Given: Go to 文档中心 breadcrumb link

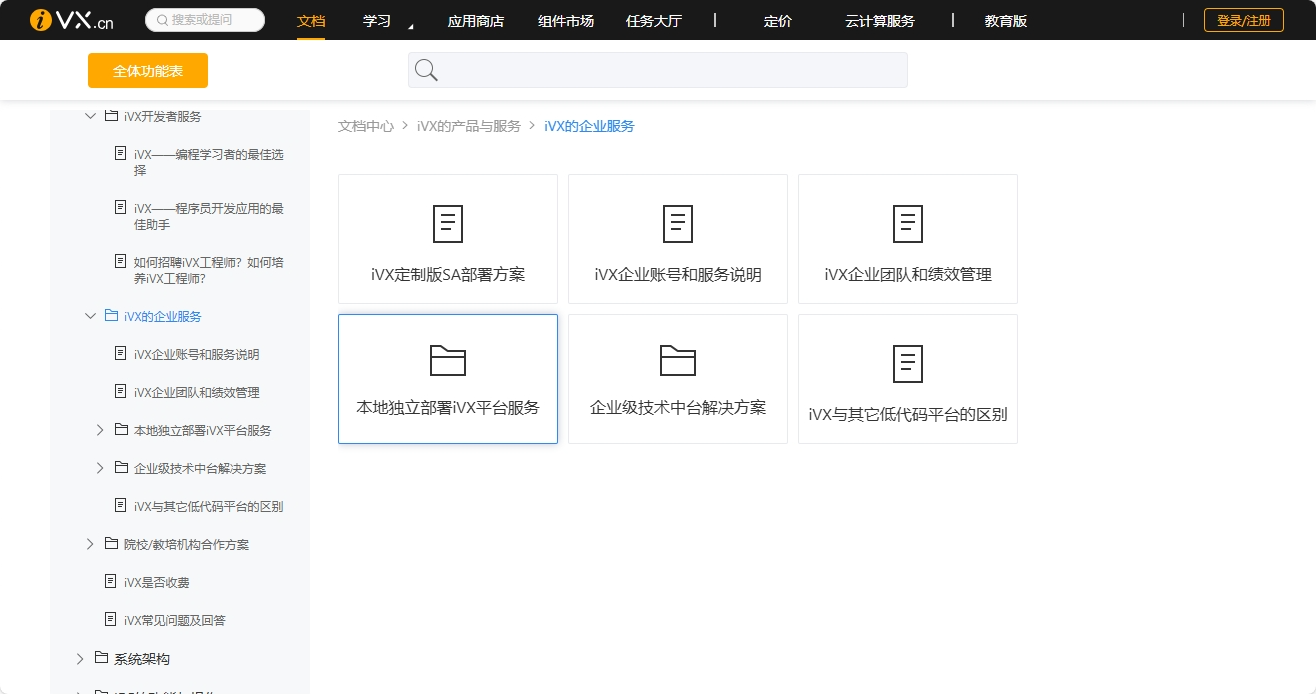Looking at the screenshot, I should coord(366,126).
